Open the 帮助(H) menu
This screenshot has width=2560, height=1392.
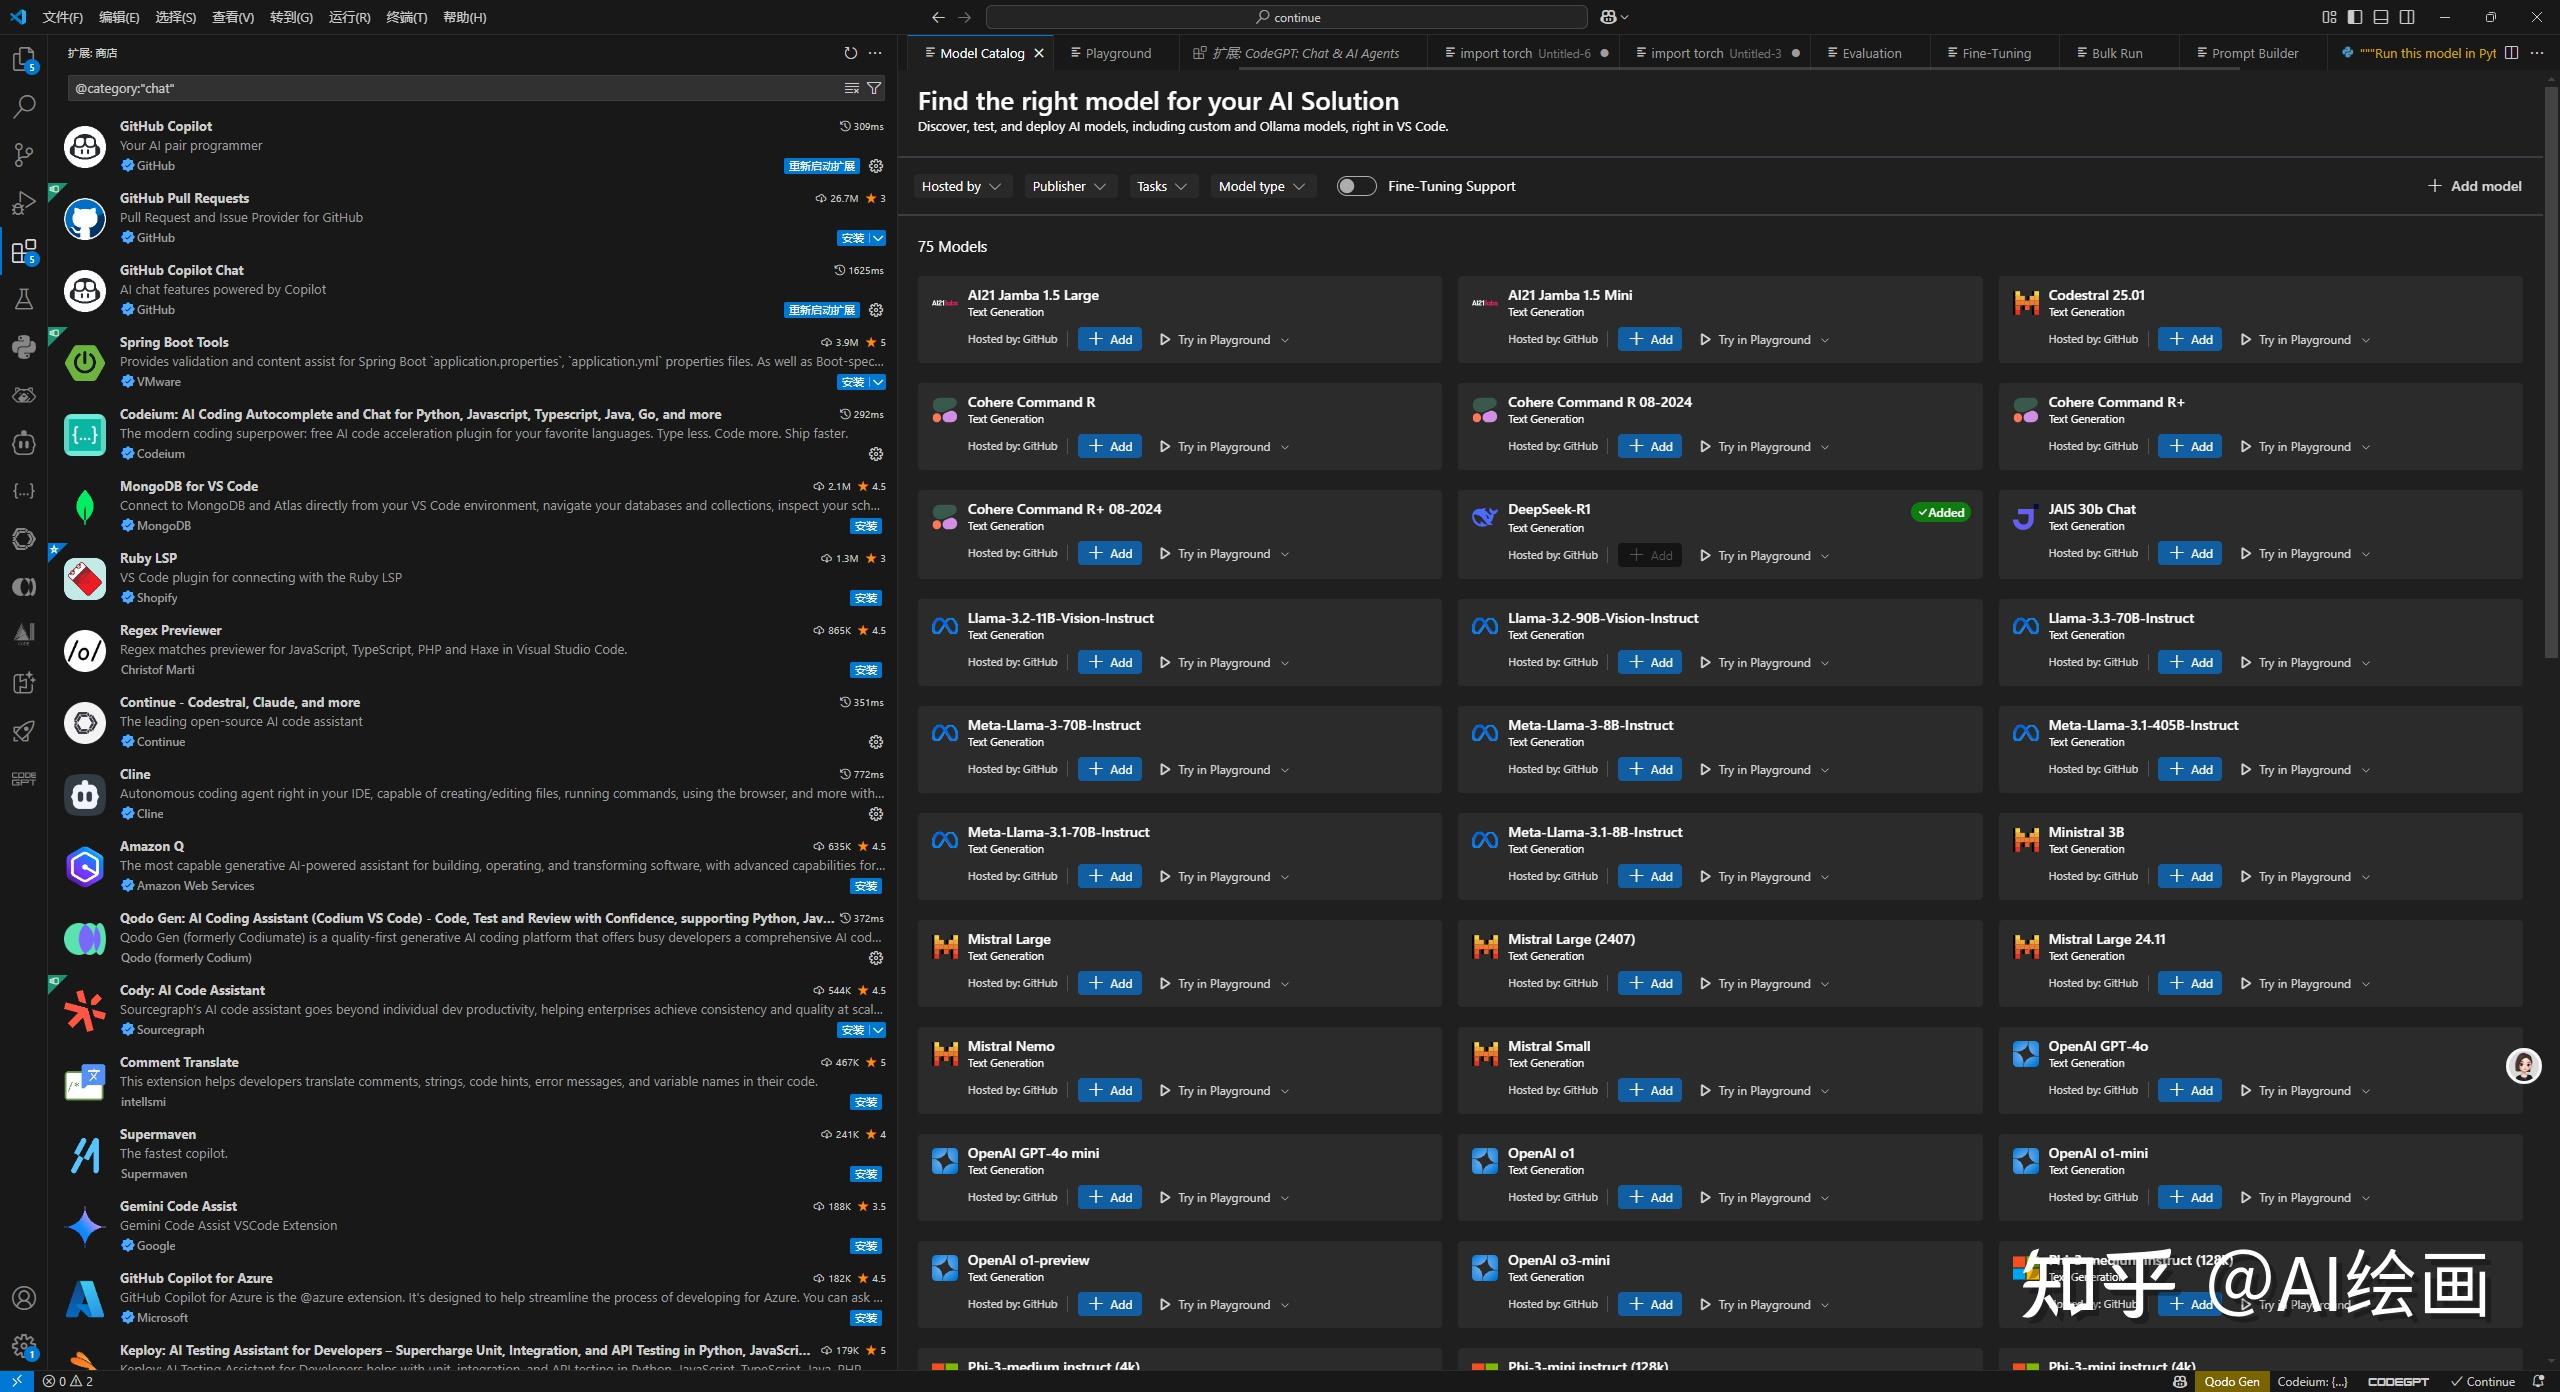463,17
